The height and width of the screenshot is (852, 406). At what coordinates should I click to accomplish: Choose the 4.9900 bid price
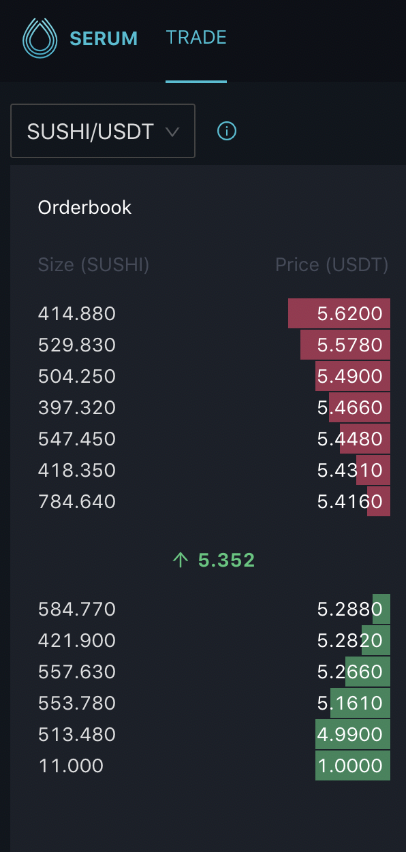(350, 734)
